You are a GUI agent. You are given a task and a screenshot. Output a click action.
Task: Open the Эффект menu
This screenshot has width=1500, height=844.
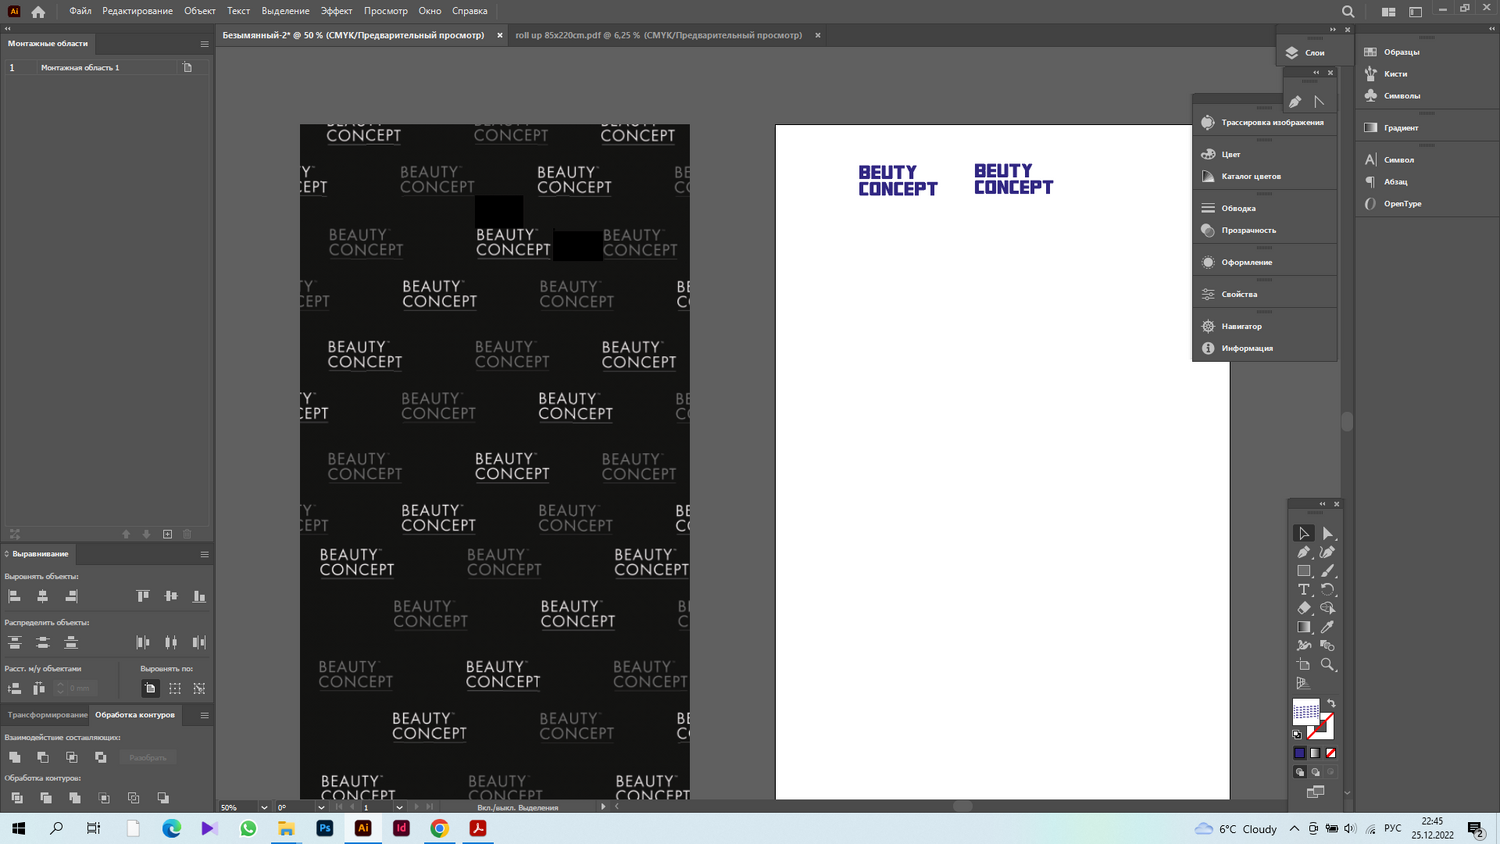[x=336, y=11]
